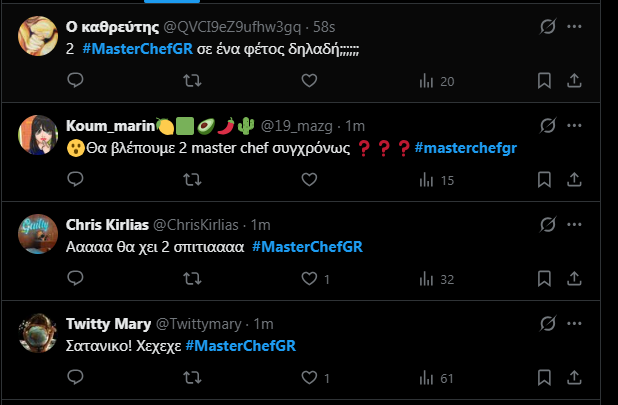Reply to Ο καθρεύτης's tweet

pyautogui.click(x=76, y=81)
